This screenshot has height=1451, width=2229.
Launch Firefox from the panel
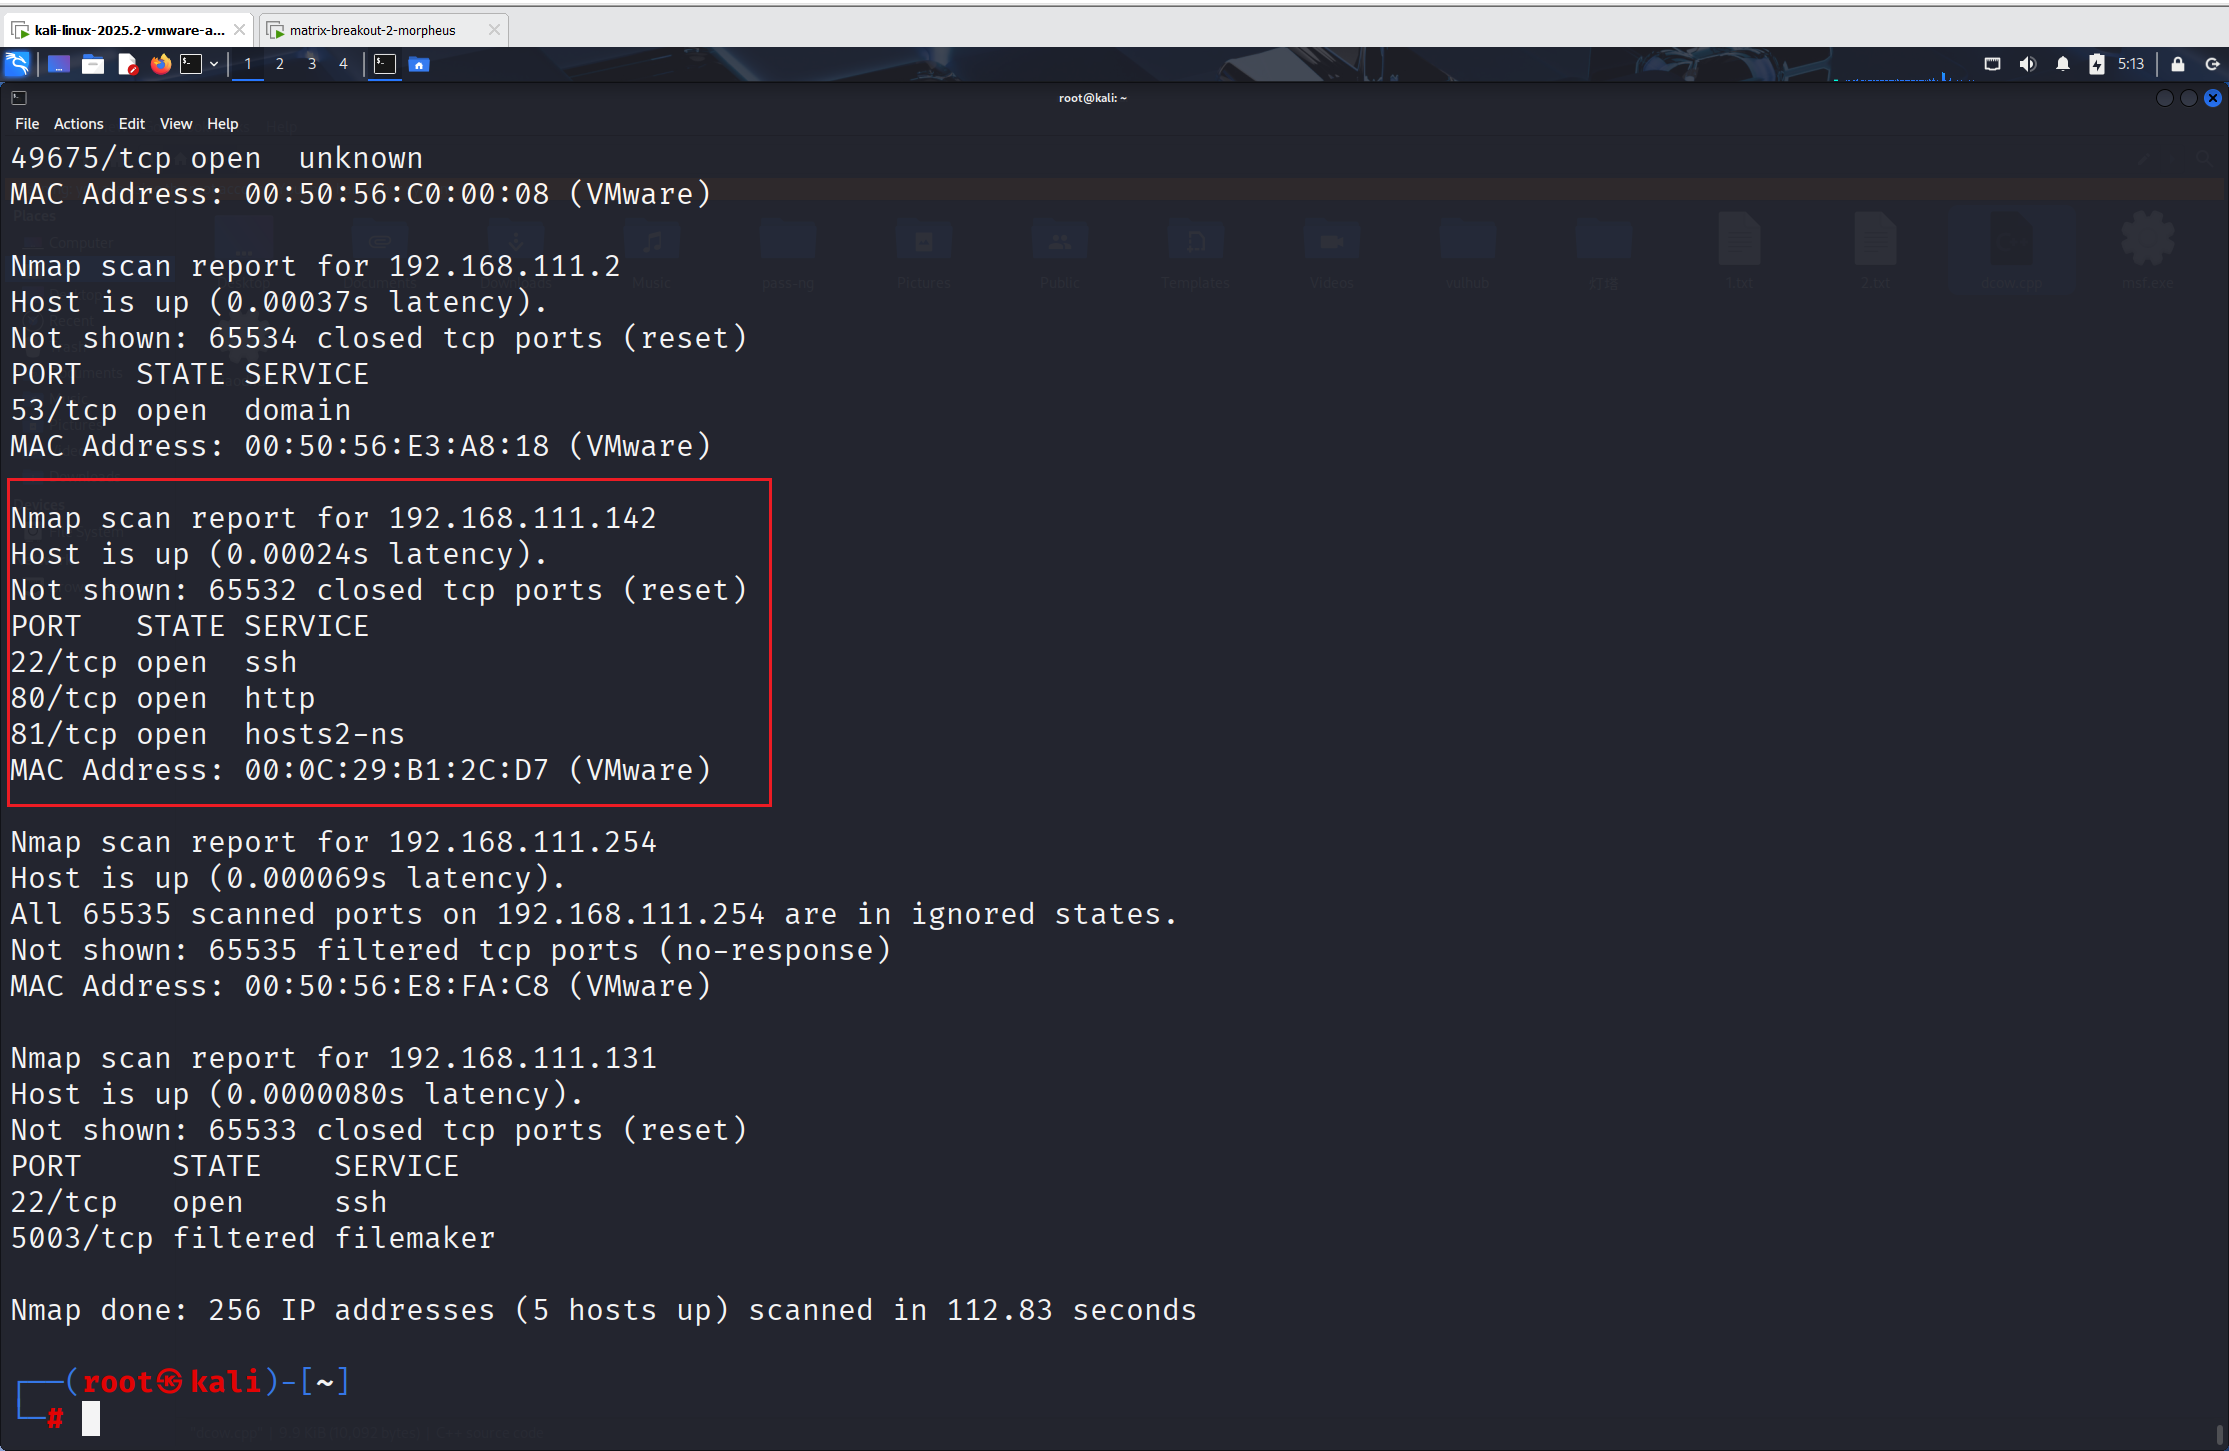160,65
